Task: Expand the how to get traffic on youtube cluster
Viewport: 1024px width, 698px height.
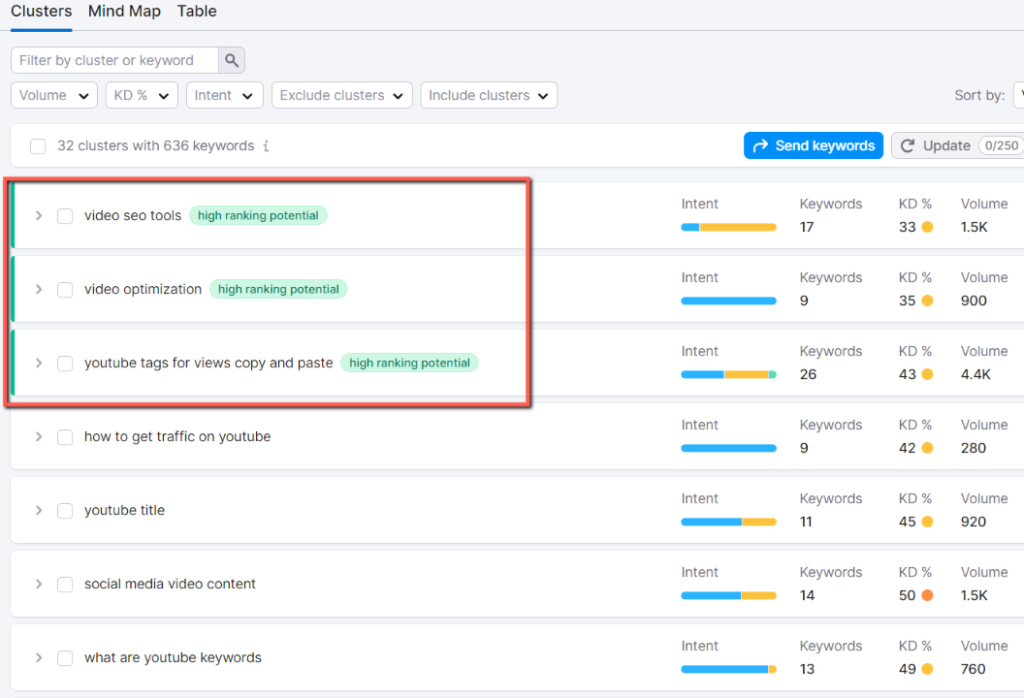Action: coord(38,436)
